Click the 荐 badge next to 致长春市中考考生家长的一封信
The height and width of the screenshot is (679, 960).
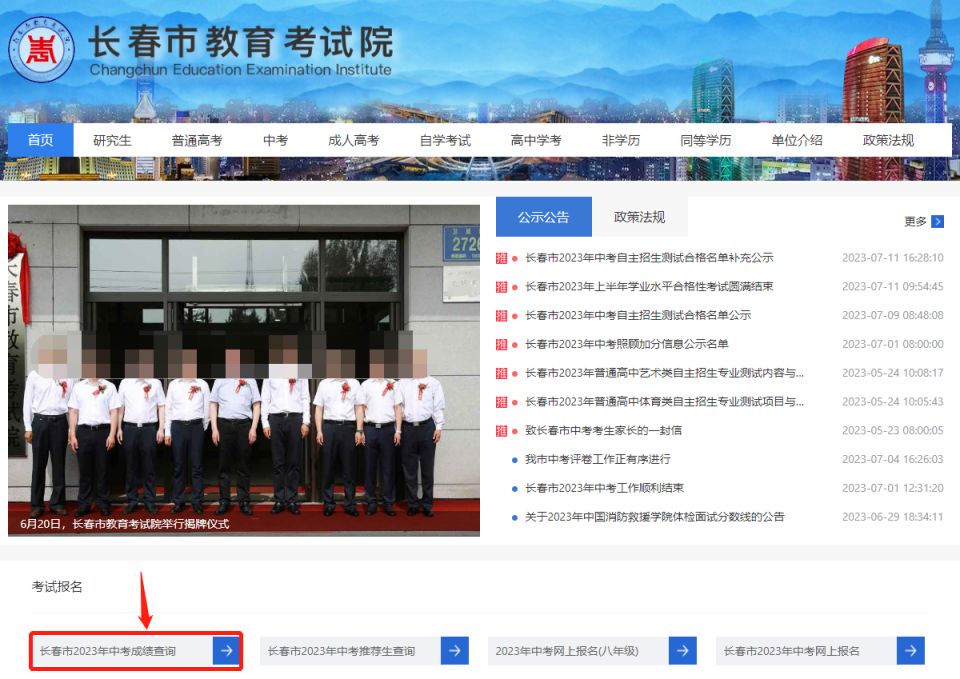(500, 430)
